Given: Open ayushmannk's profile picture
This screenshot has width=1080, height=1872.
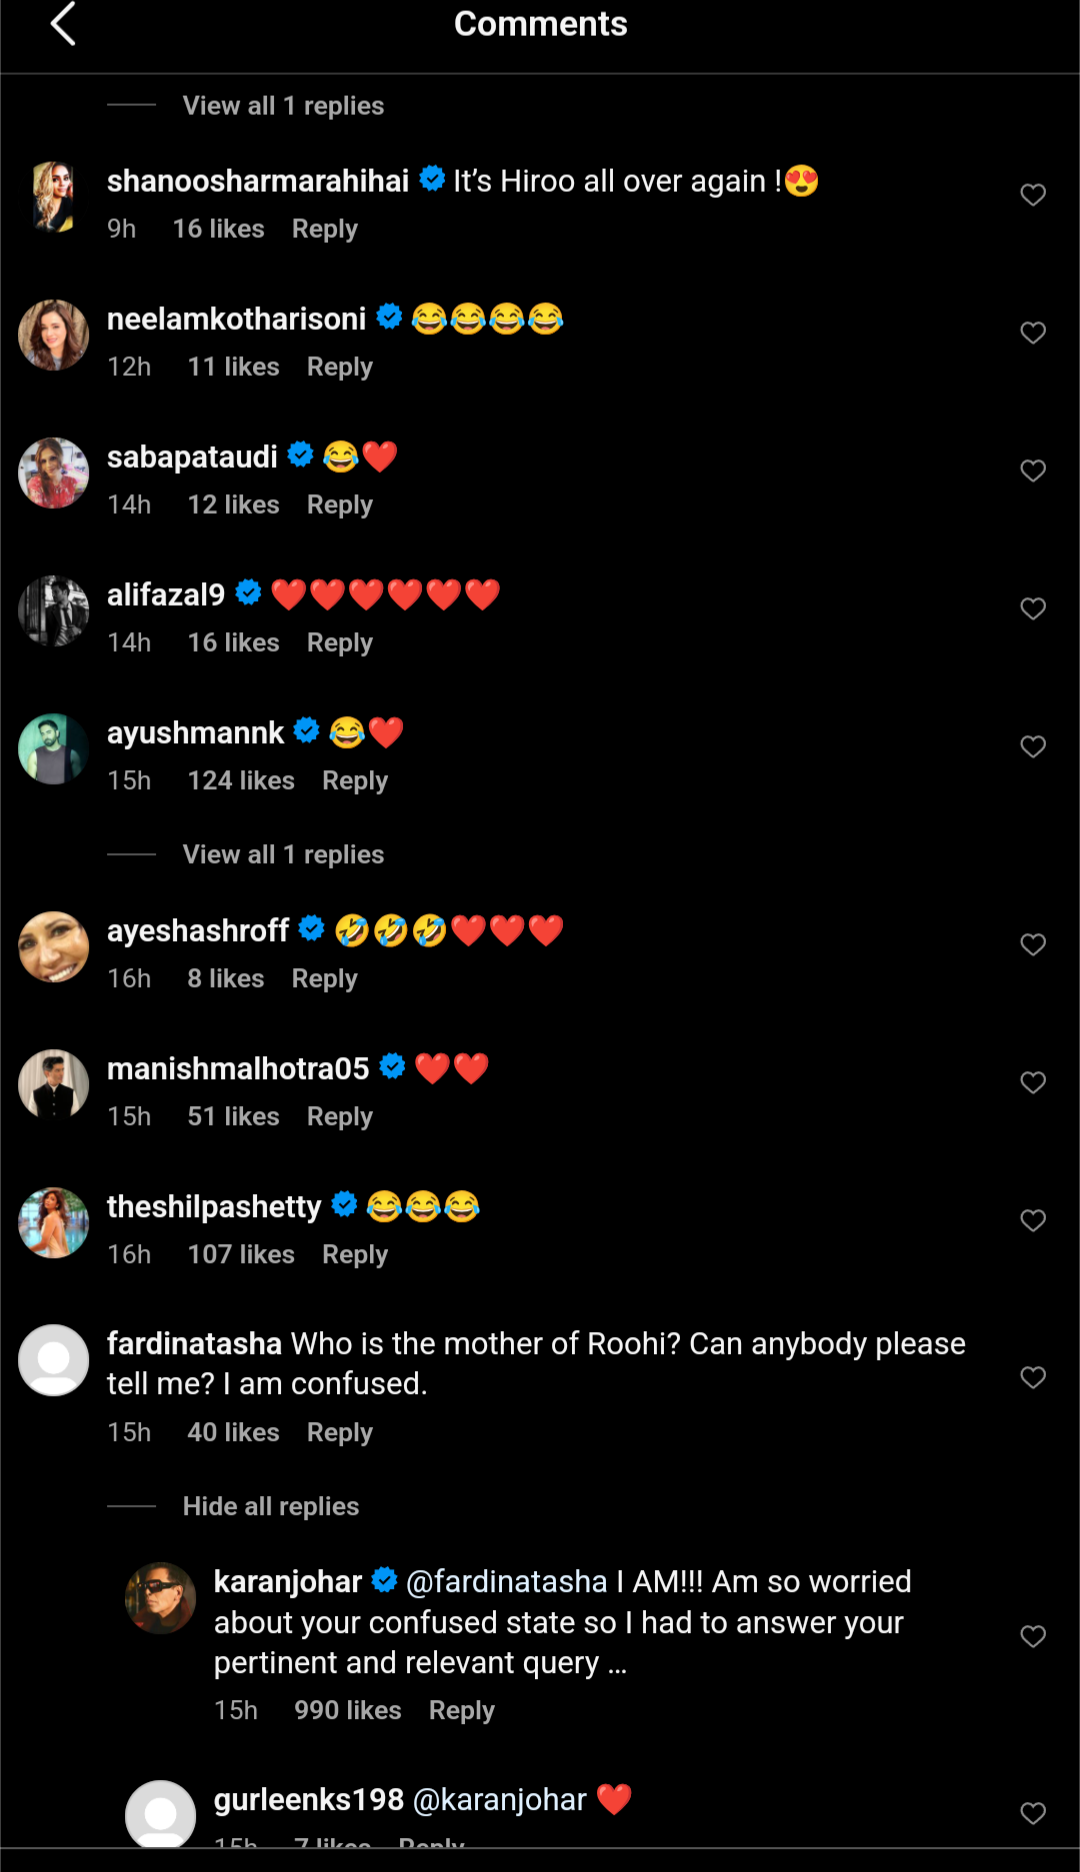Looking at the screenshot, I should pyautogui.click(x=54, y=749).
